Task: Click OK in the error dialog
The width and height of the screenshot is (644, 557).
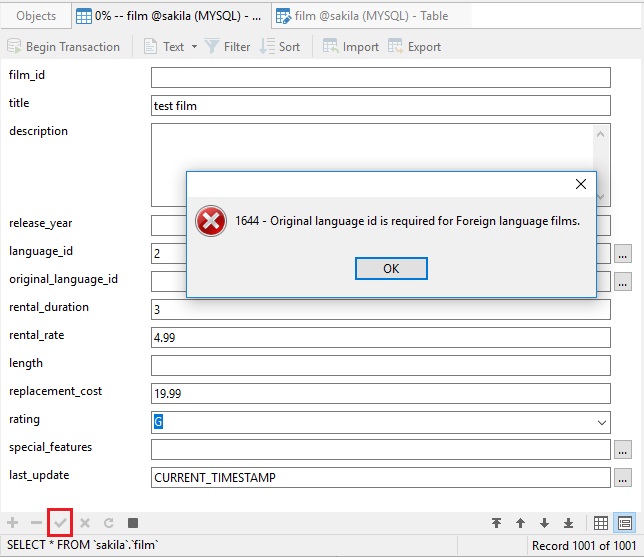Action: [391, 269]
